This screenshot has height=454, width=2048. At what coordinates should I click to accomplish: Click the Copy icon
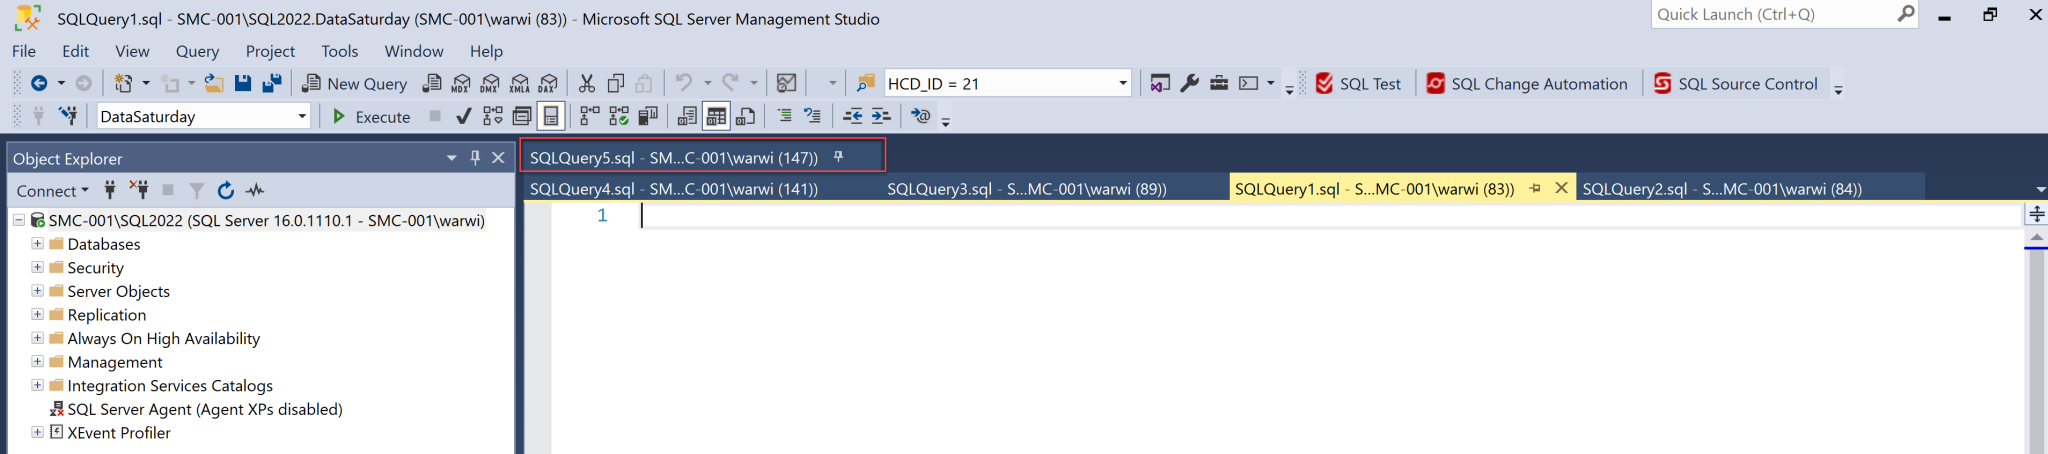pyautogui.click(x=616, y=84)
